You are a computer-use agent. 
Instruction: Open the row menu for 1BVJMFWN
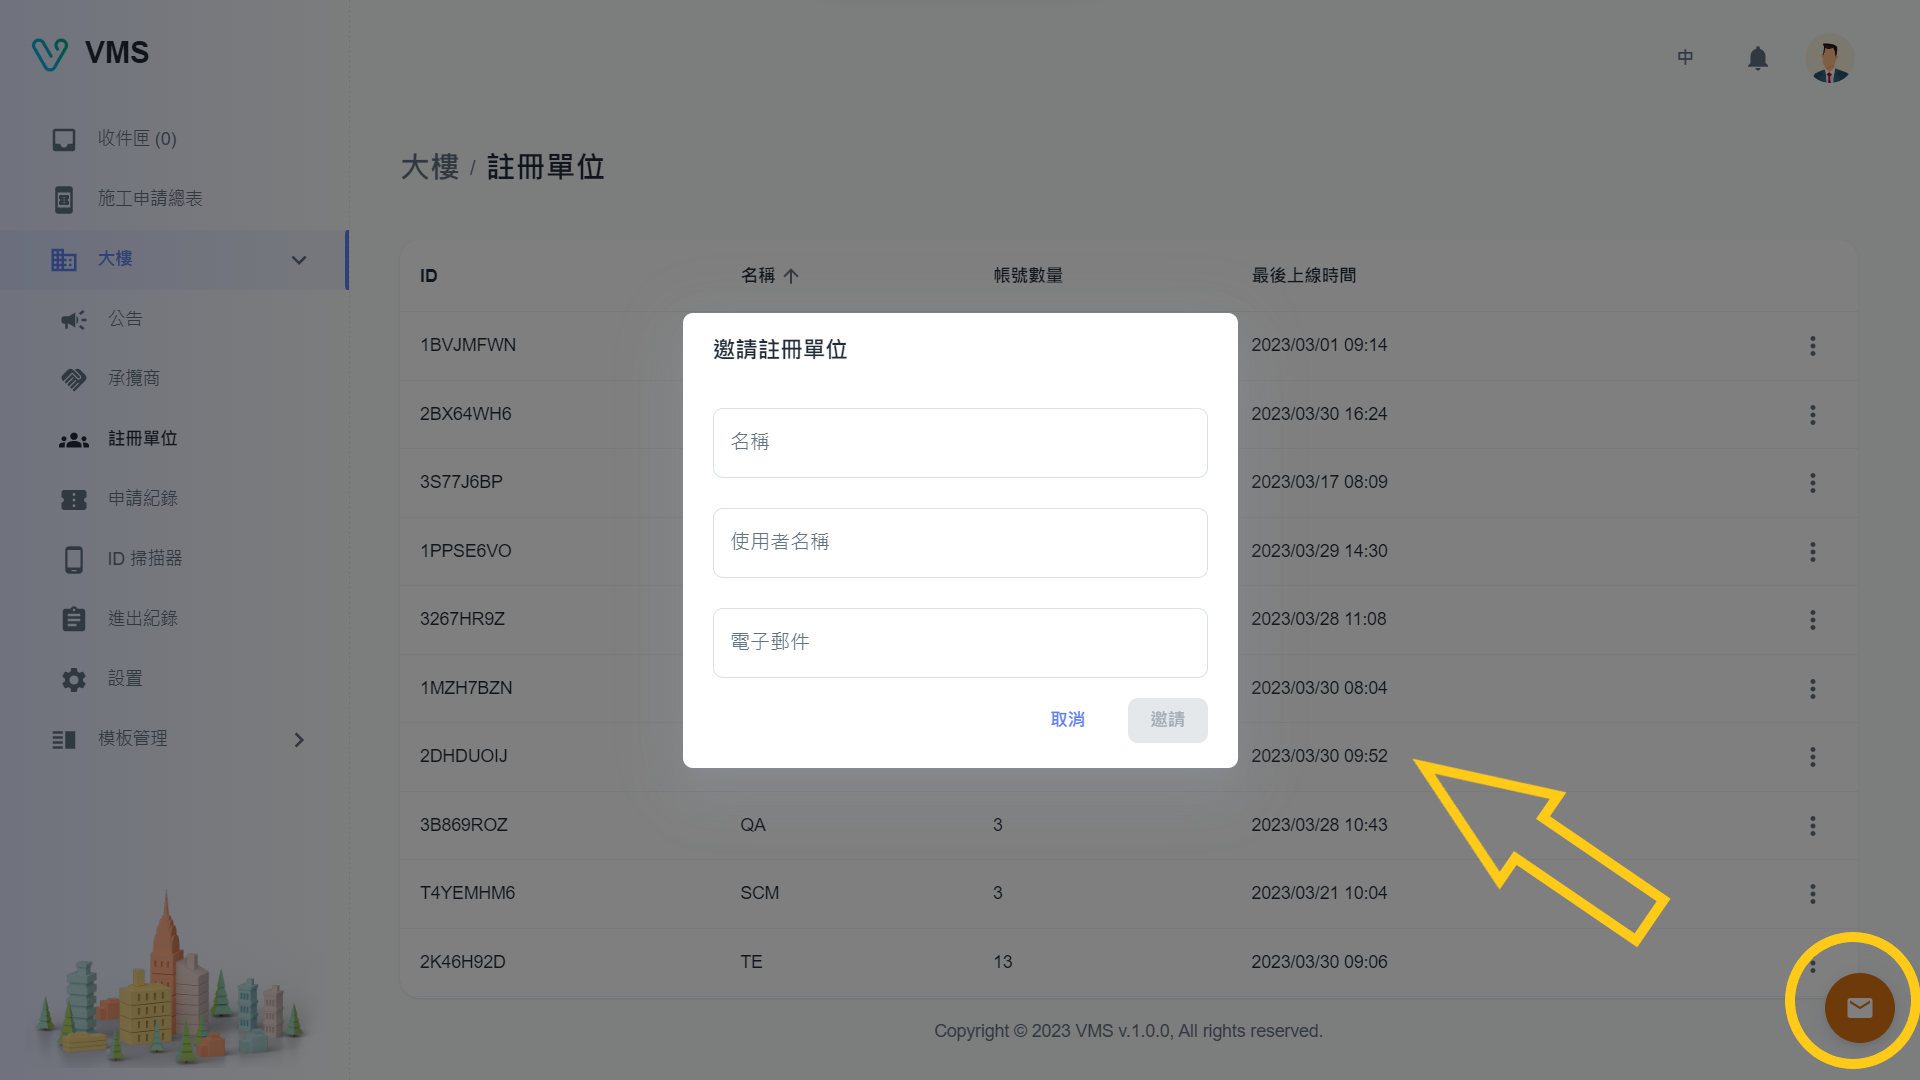pyautogui.click(x=1812, y=346)
